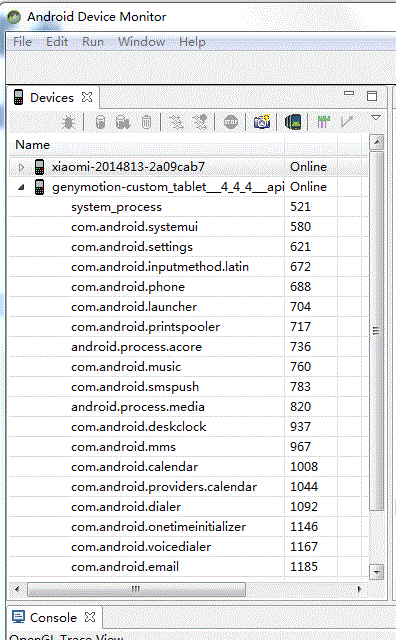
Task: Select the com.android.smspush process
Action: pyautogui.click(x=135, y=387)
